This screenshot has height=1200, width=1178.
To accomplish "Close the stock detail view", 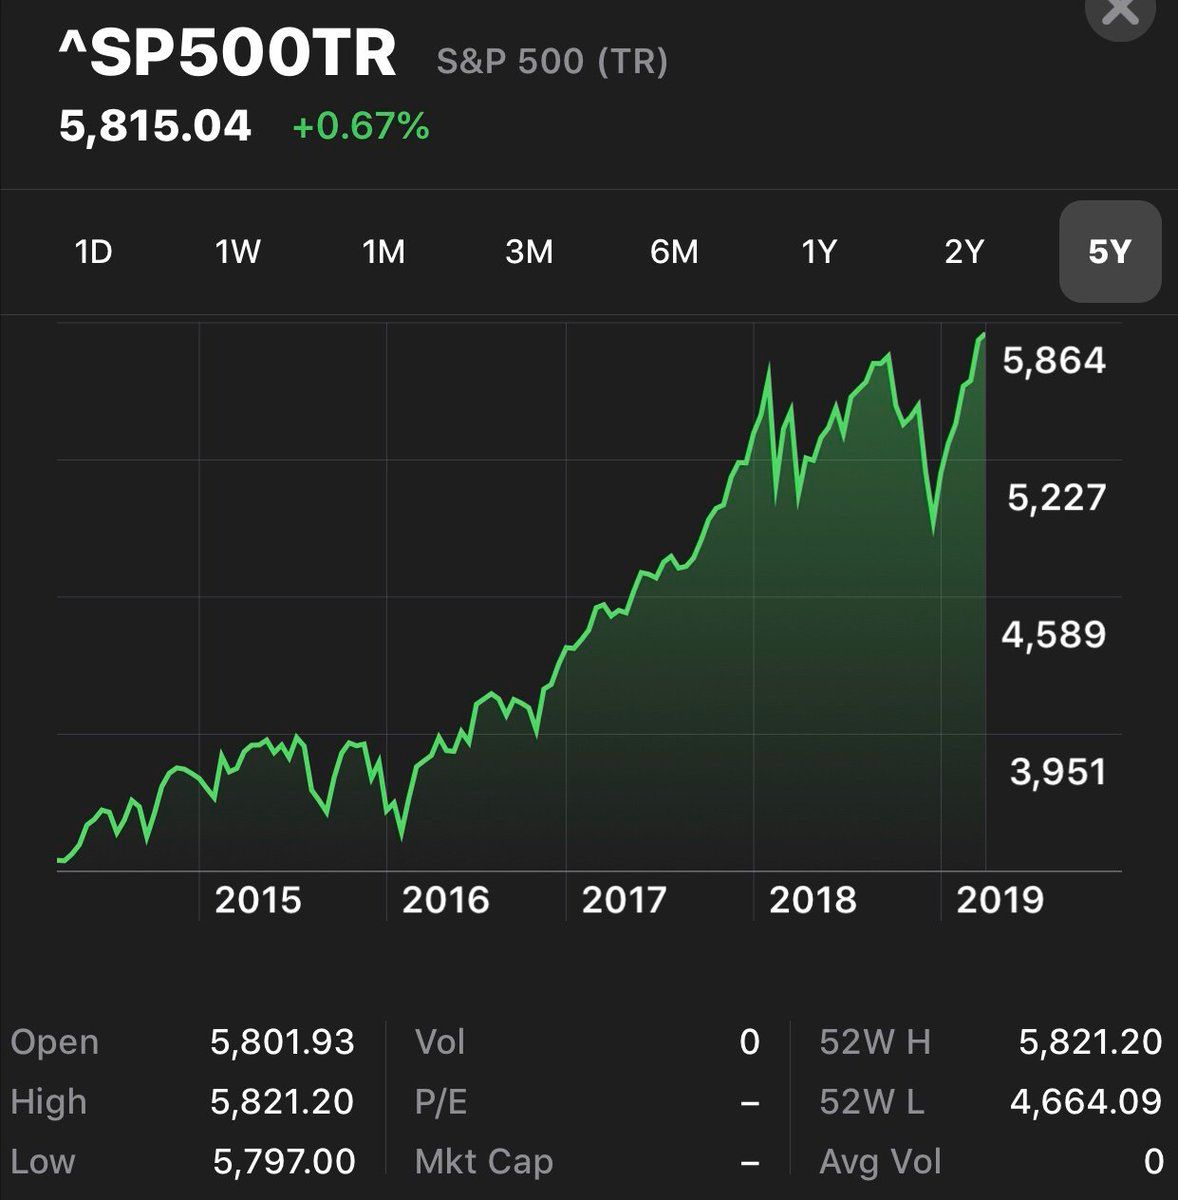I will point(1119,12).
